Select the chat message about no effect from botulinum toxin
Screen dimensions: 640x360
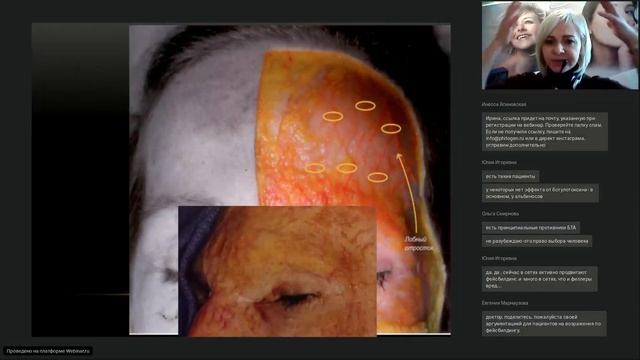540,193
